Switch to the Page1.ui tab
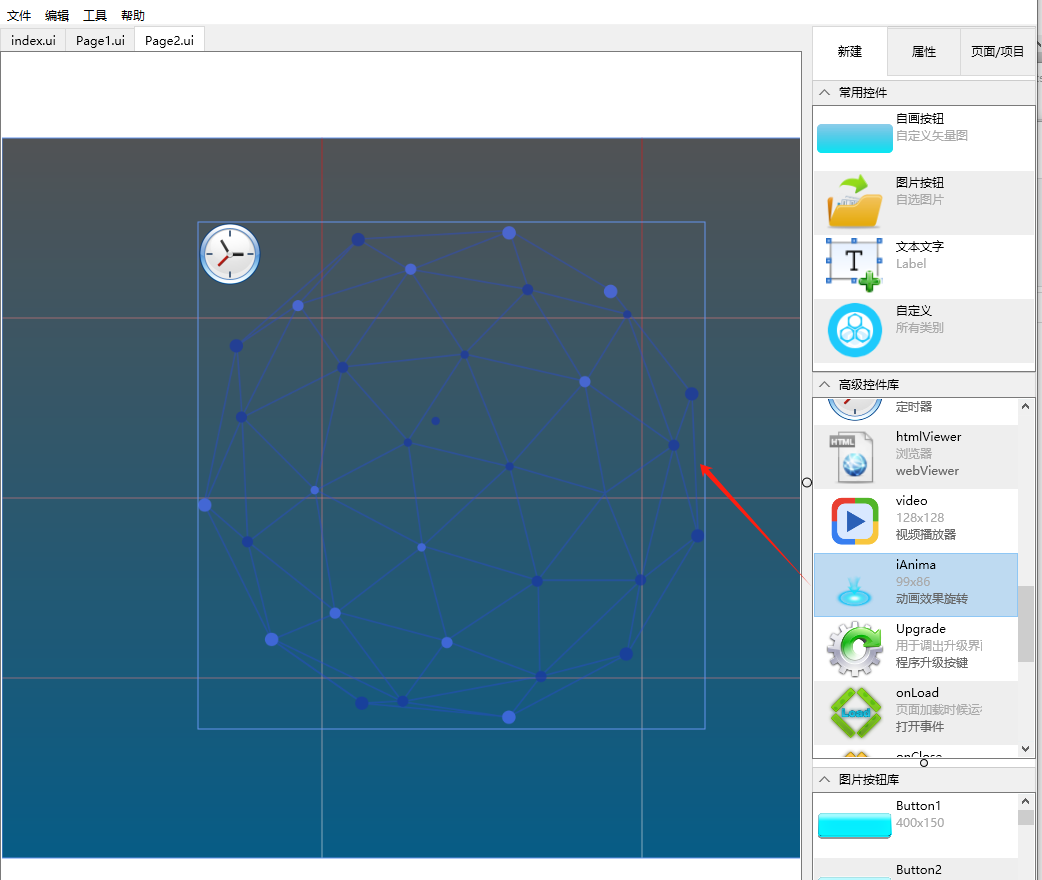 100,41
